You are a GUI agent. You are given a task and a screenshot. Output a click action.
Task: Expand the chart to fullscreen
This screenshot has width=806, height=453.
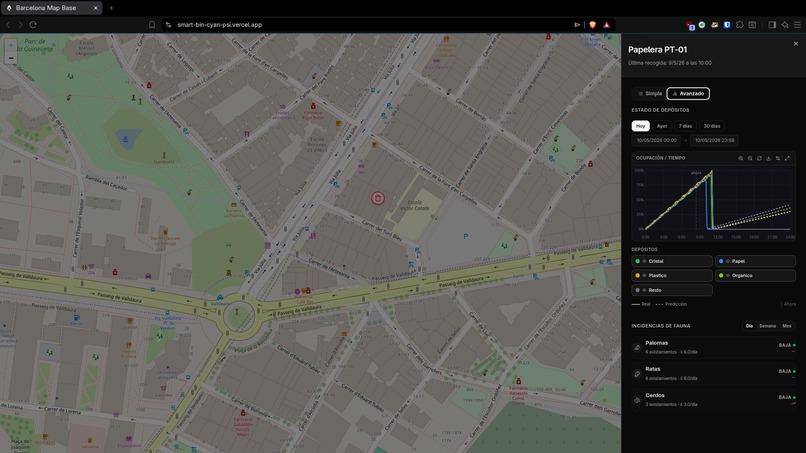coord(787,158)
